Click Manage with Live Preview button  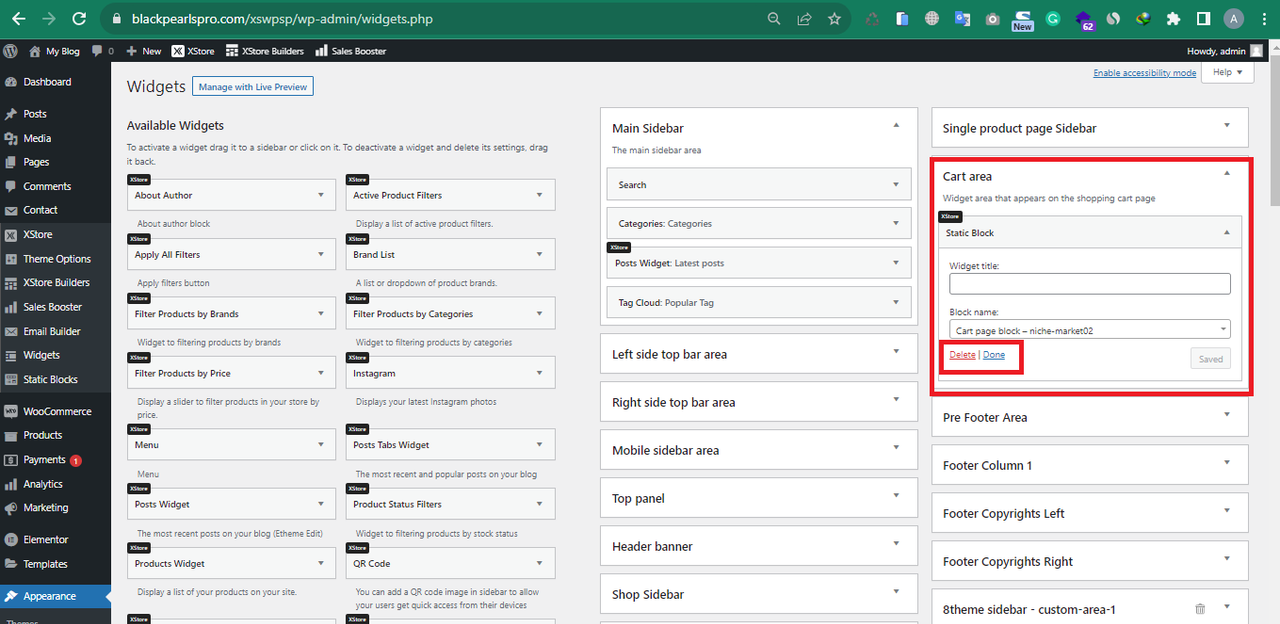point(253,87)
